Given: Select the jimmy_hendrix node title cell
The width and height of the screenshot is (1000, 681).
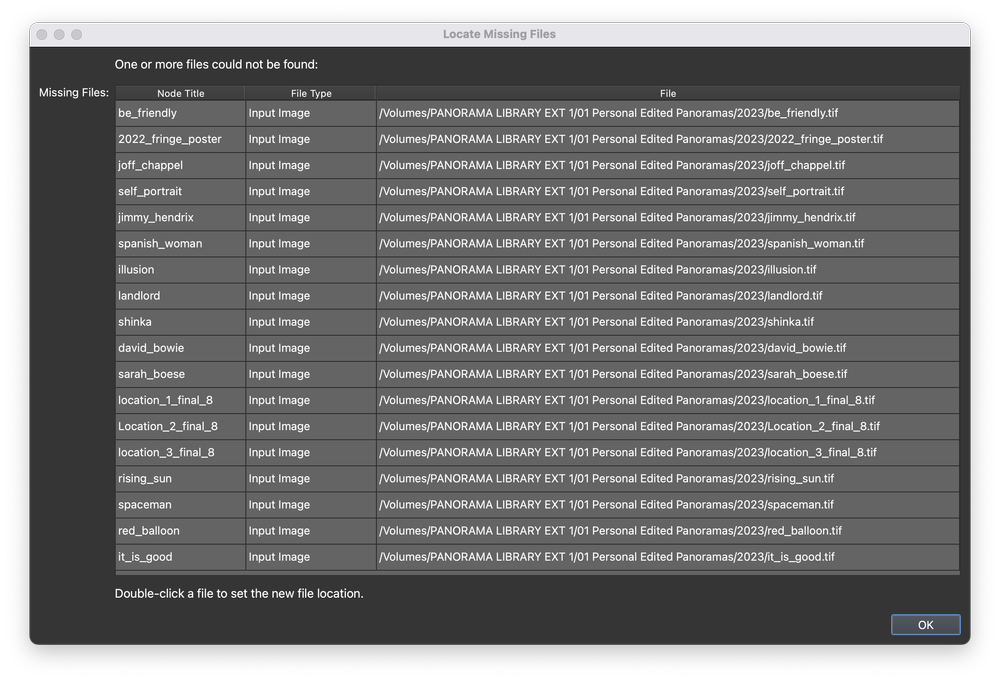Looking at the screenshot, I should point(180,217).
